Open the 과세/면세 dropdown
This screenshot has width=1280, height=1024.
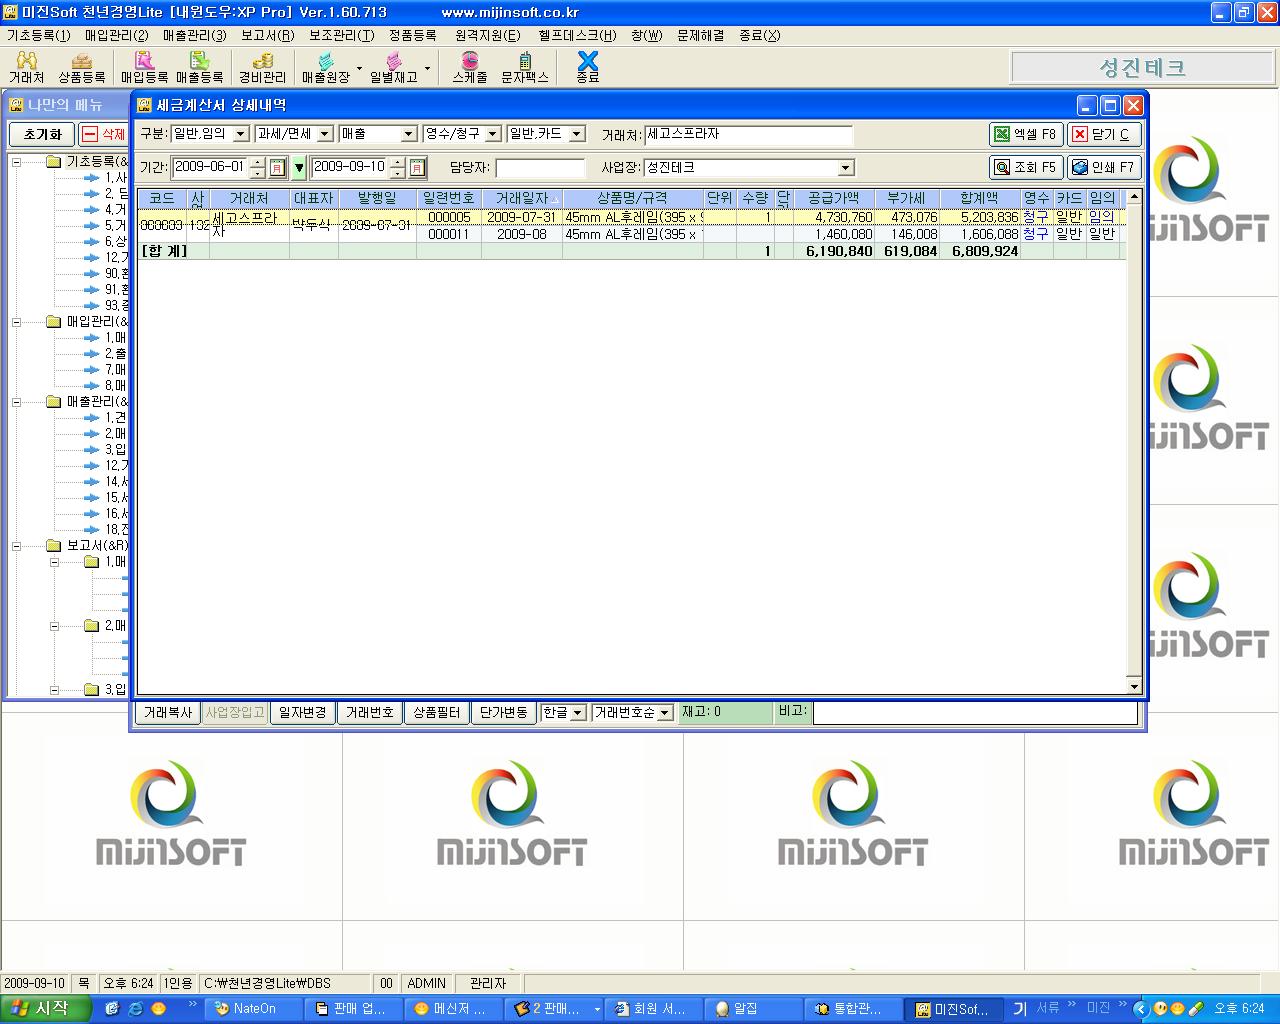click(325, 134)
